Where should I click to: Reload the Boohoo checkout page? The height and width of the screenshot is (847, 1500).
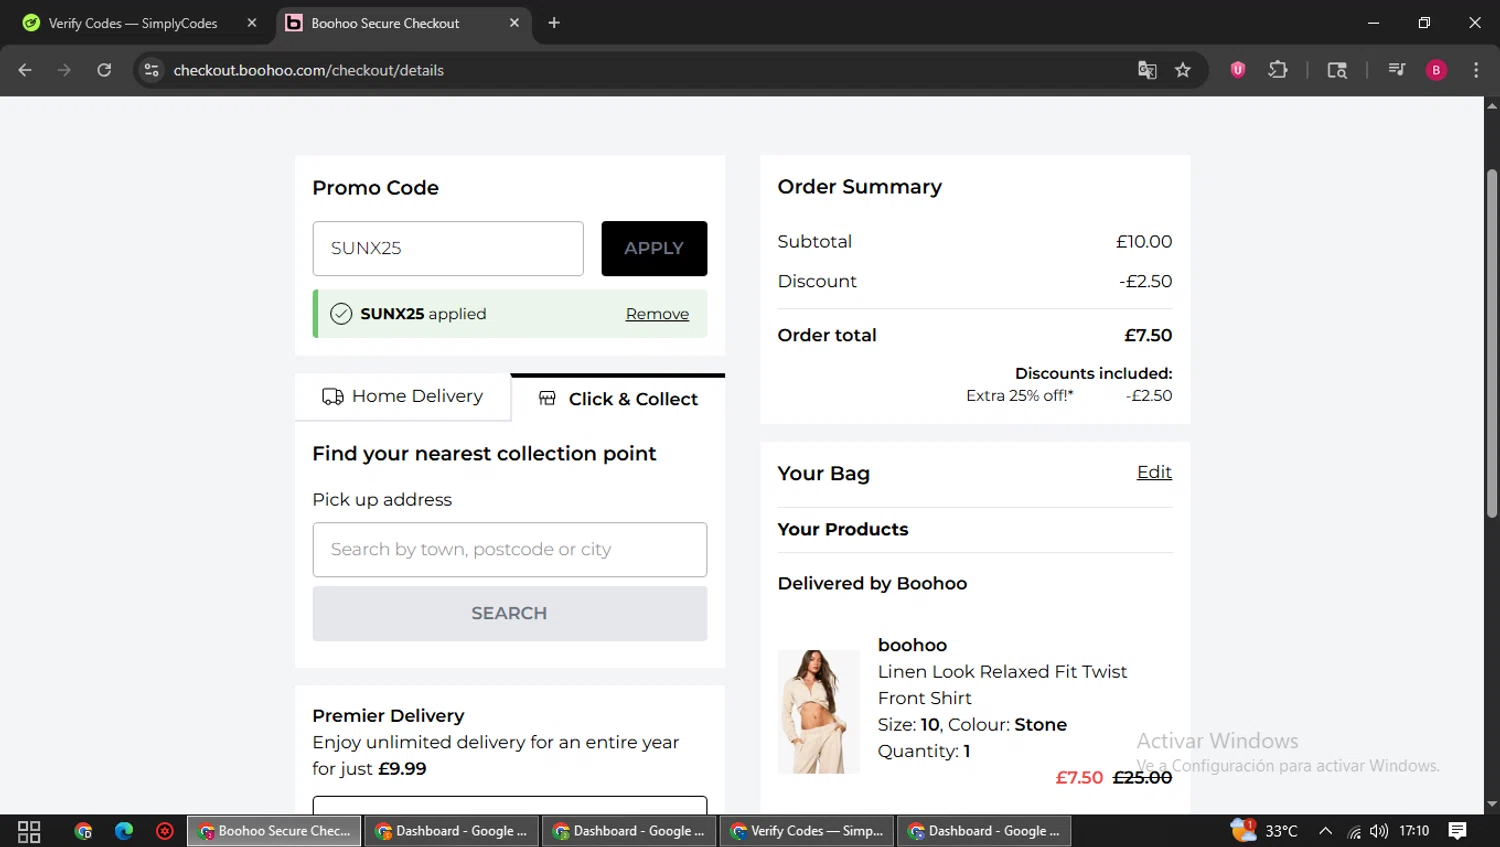point(104,70)
